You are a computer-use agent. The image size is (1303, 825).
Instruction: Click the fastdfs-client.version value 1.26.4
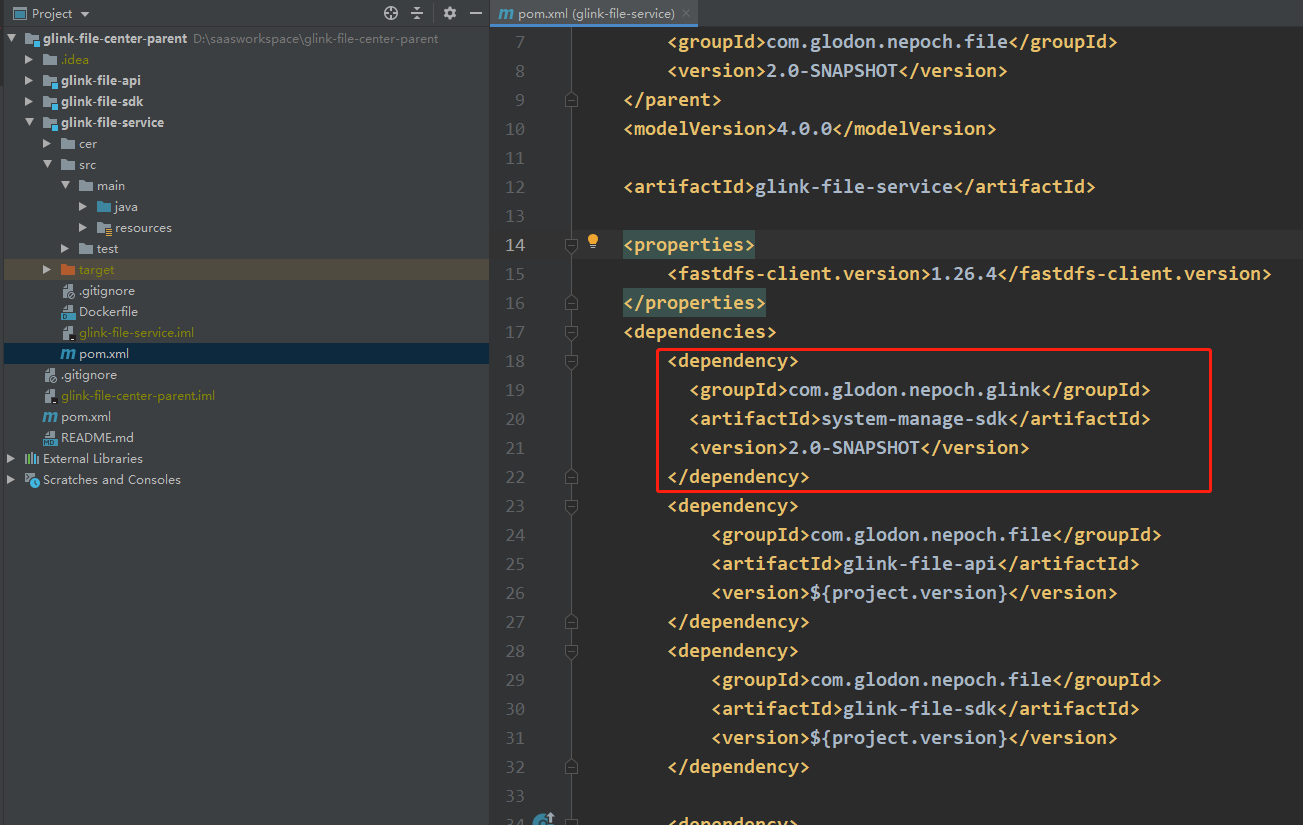964,273
